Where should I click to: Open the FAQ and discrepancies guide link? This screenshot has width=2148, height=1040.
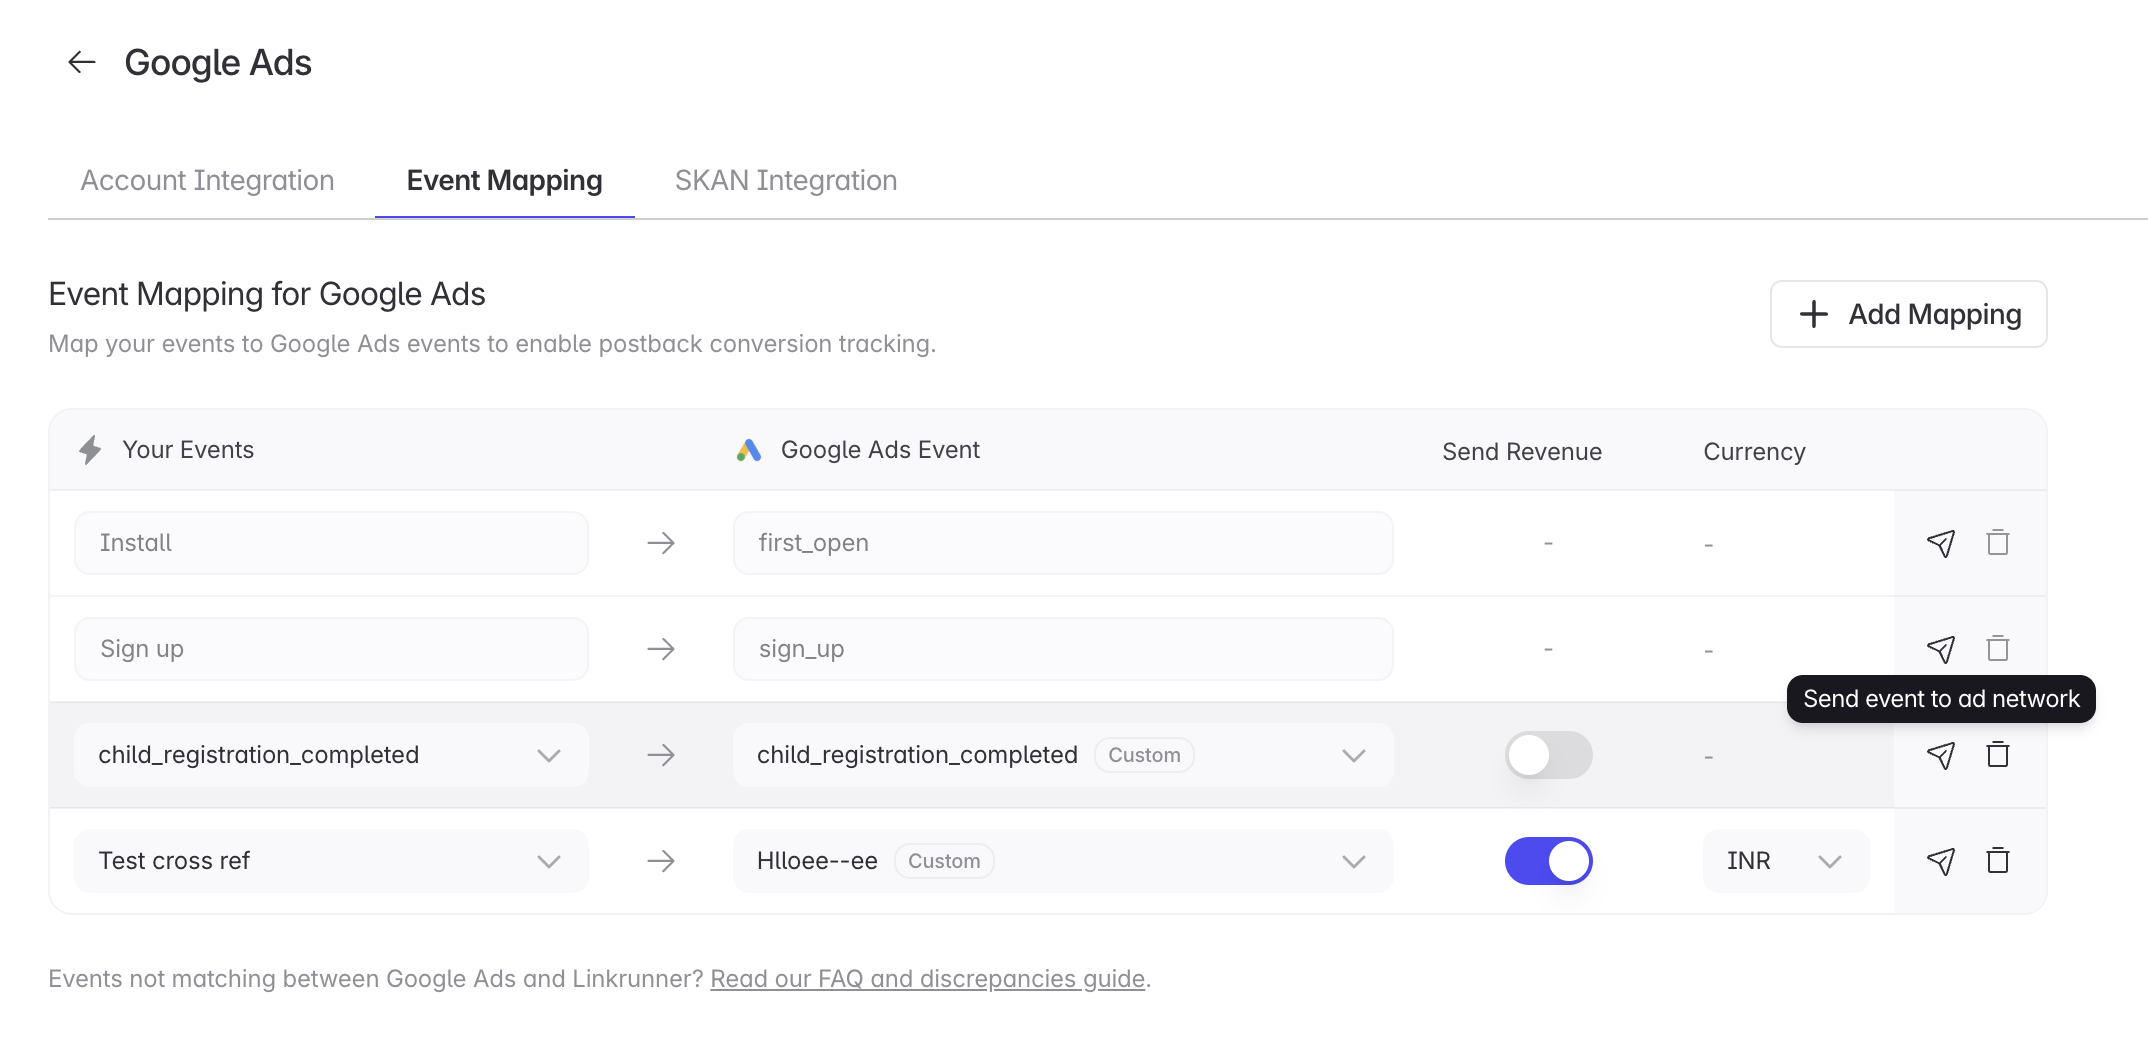click(x=927, y=978)
